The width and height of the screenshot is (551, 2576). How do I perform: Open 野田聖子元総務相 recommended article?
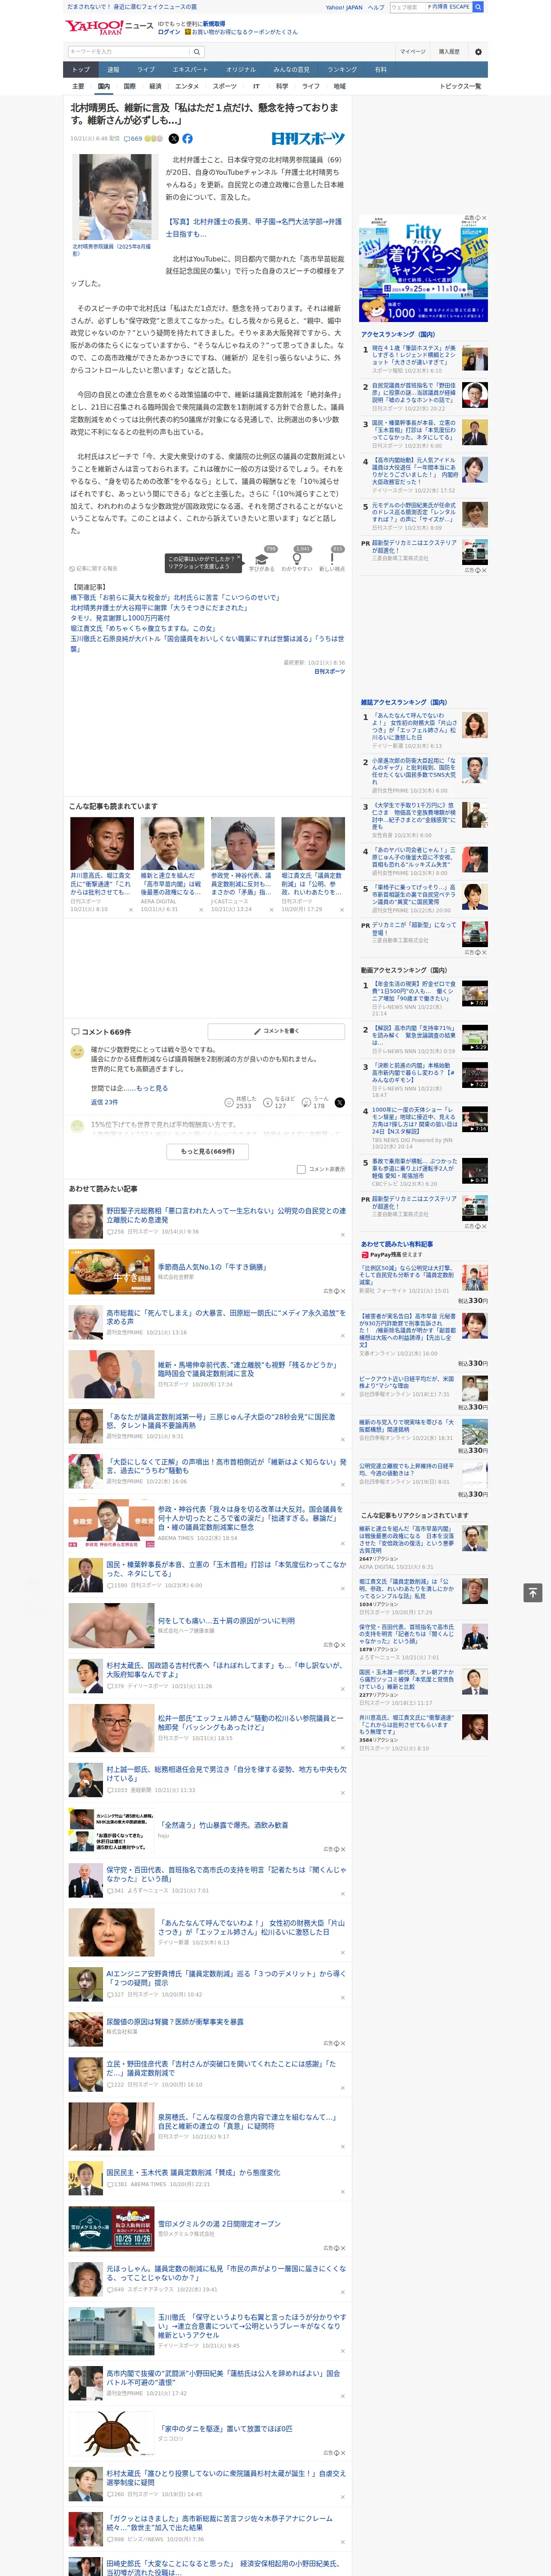(x=226, y=1215)
